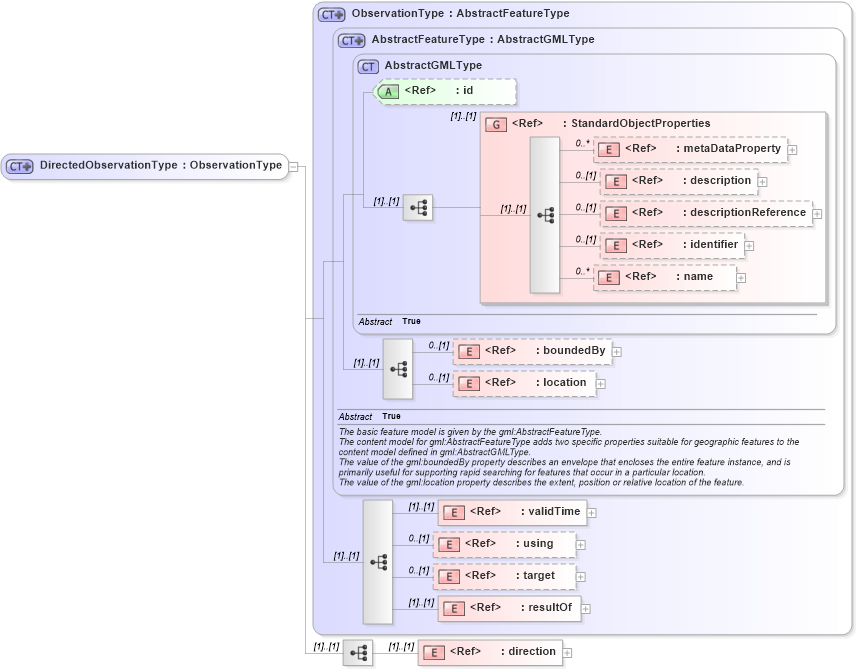This screenshot has height=670, width=856.
Task: Select the sequence icon beside boundedBy and location
Action: point(398,369)
